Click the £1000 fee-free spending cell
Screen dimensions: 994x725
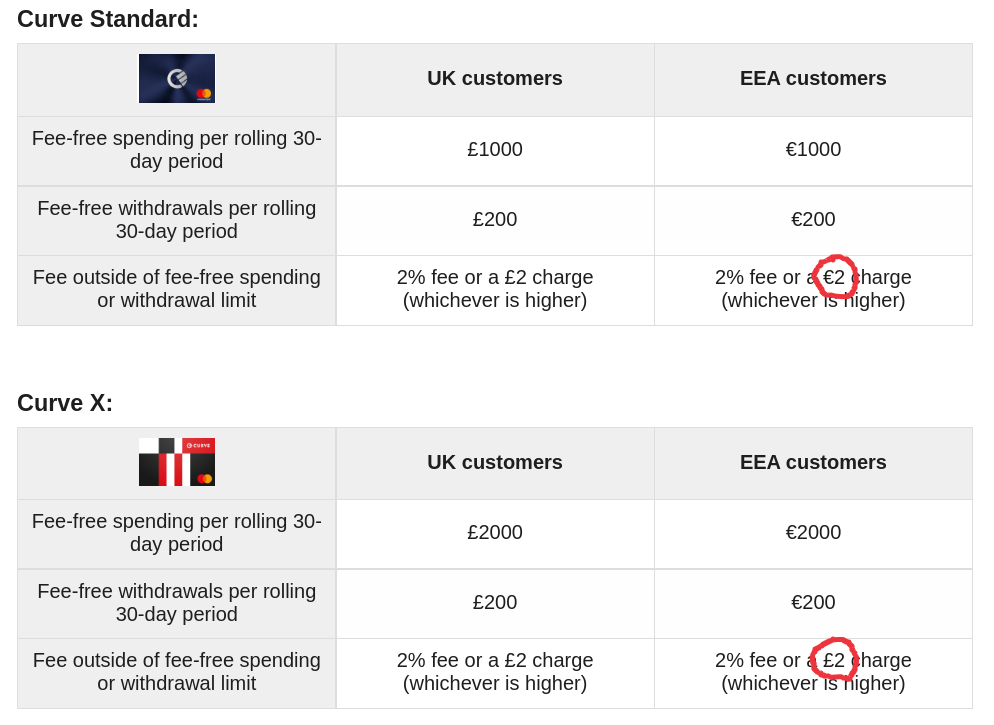pos(495,150)
